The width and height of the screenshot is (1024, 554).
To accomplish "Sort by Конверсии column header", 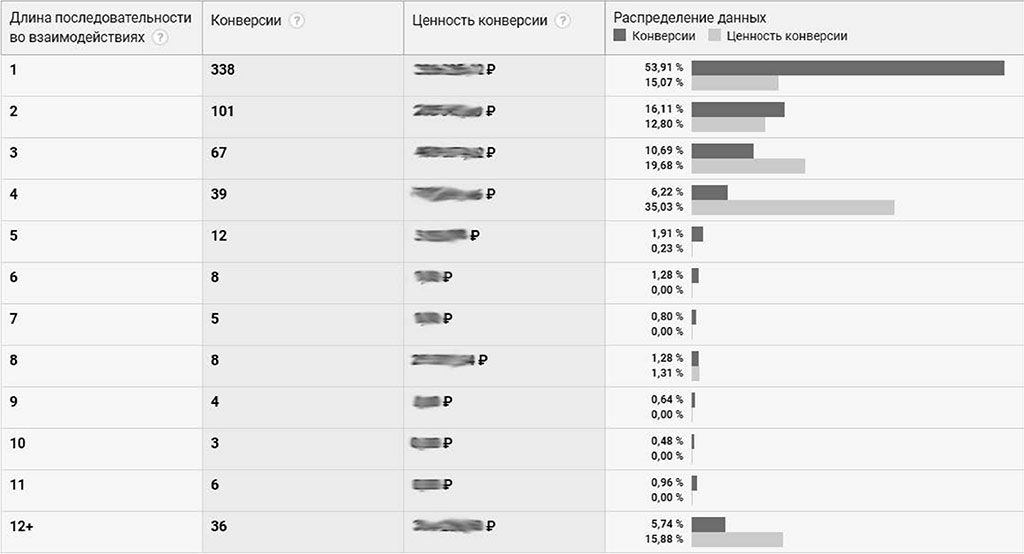I will pyautogui.click(x=246, y=21).
